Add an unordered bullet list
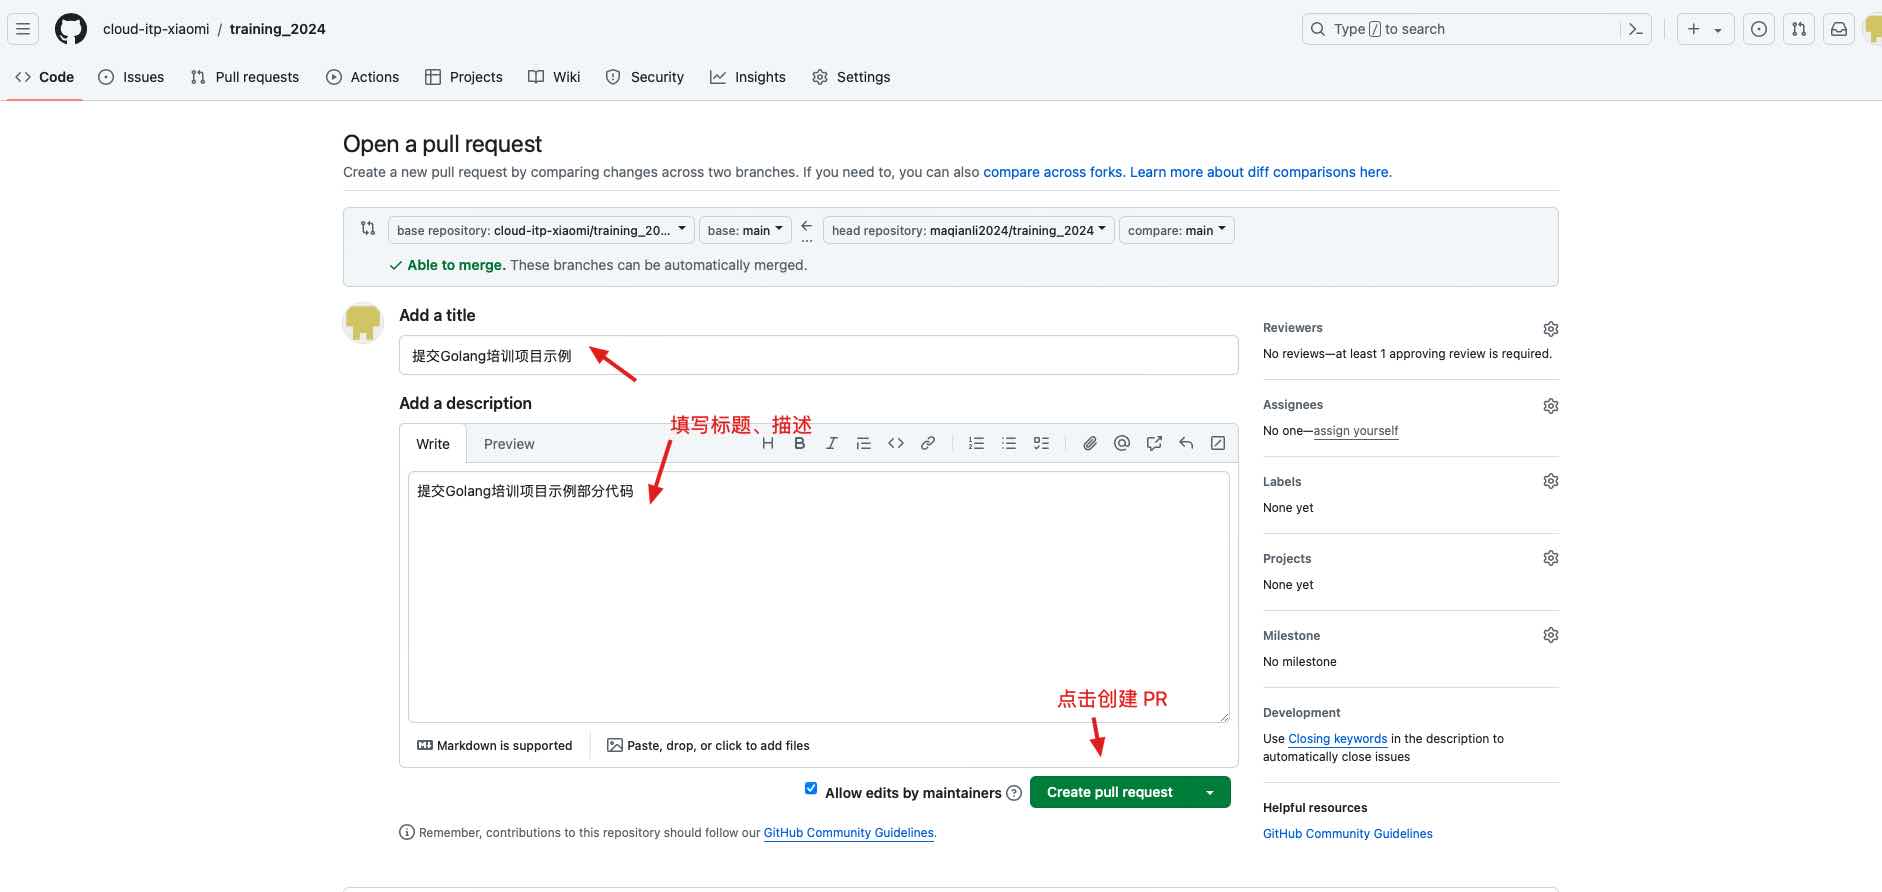 point(1009,443)
